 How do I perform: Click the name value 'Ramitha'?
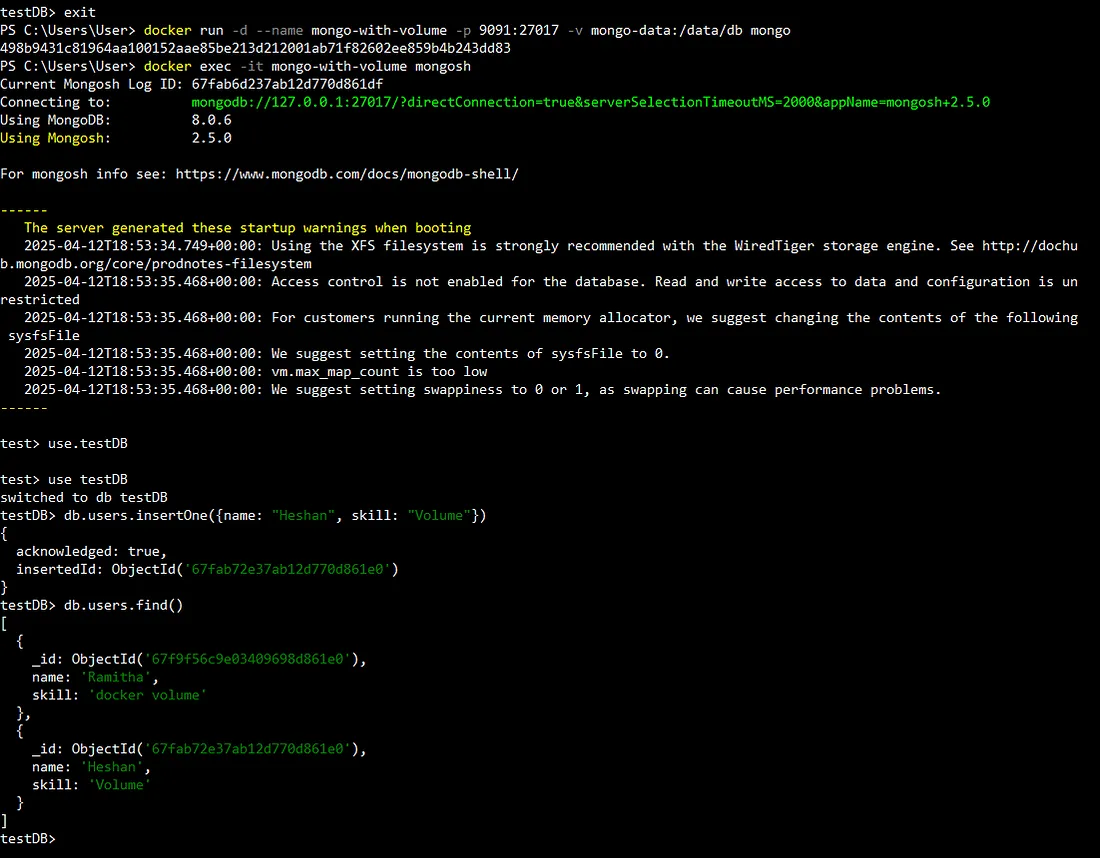116,677
